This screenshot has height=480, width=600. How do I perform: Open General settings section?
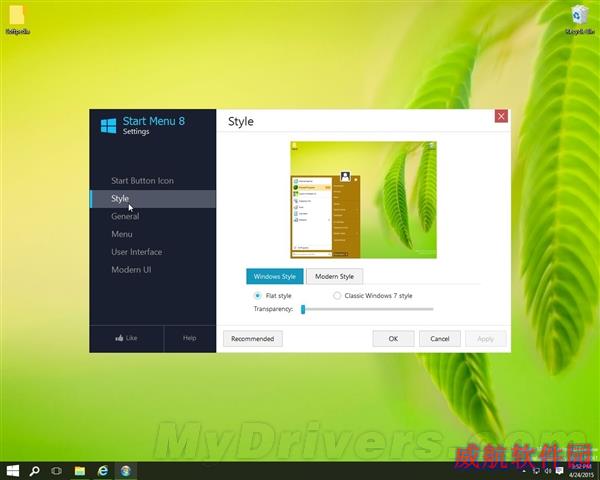[125, 216]
